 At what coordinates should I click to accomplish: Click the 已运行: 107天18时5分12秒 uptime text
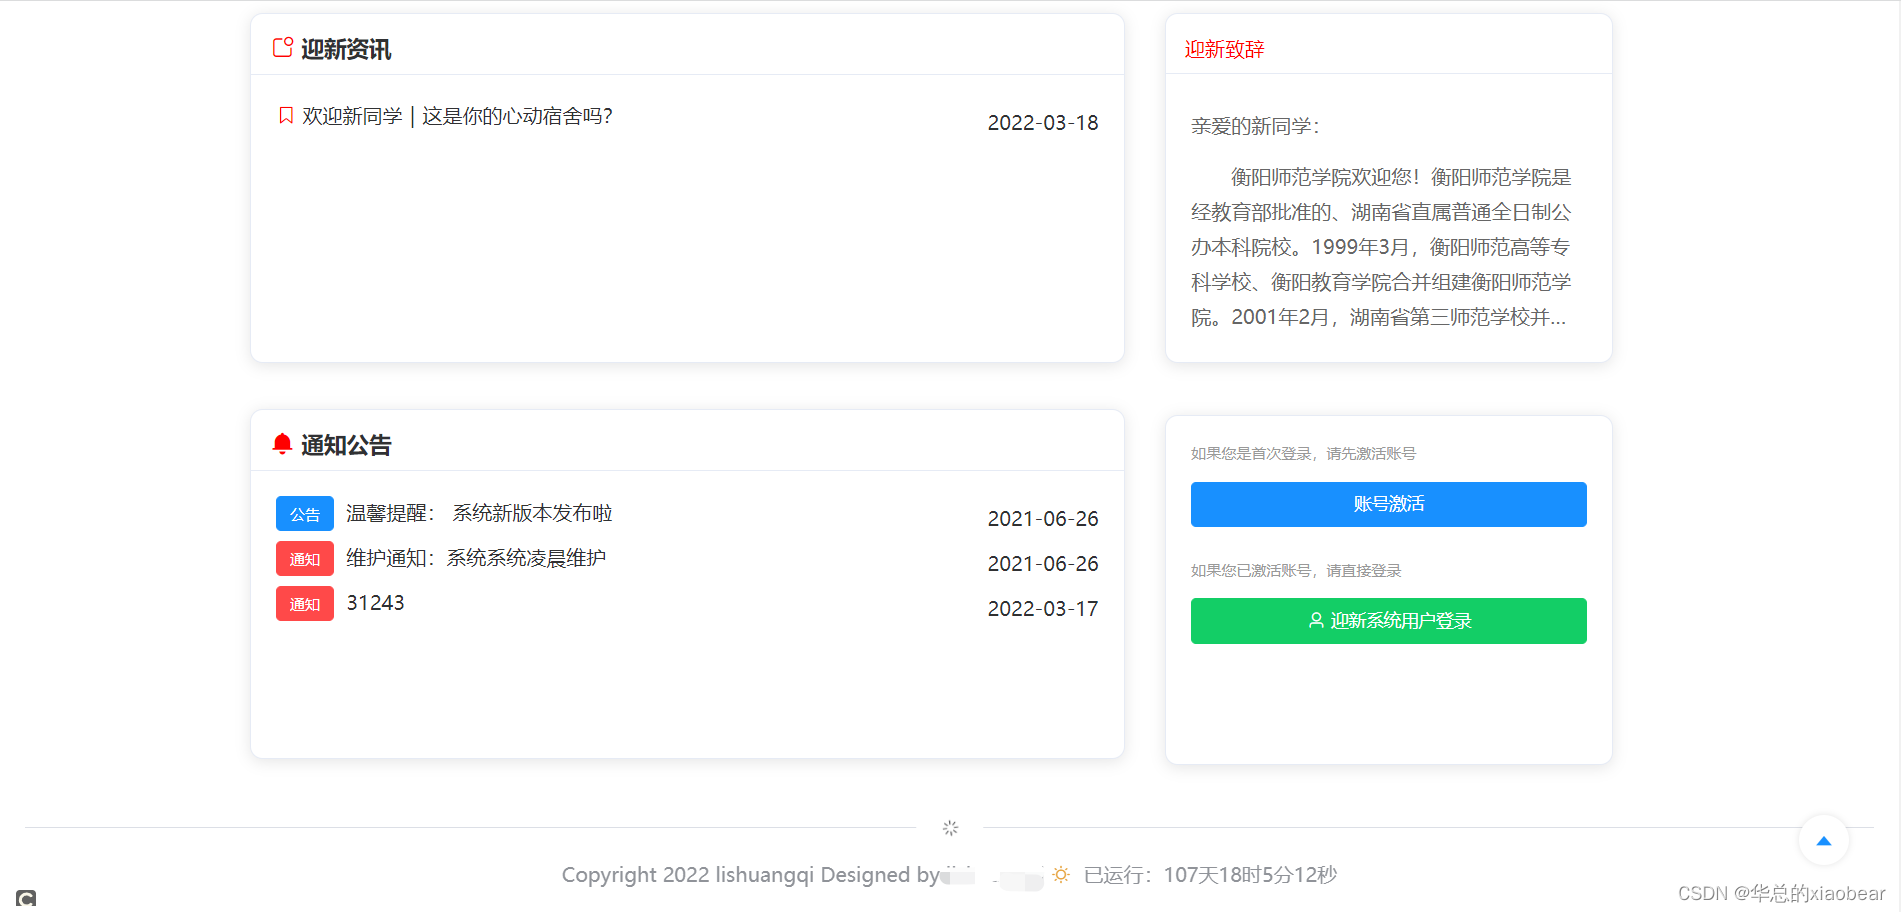coord(1210,875)
